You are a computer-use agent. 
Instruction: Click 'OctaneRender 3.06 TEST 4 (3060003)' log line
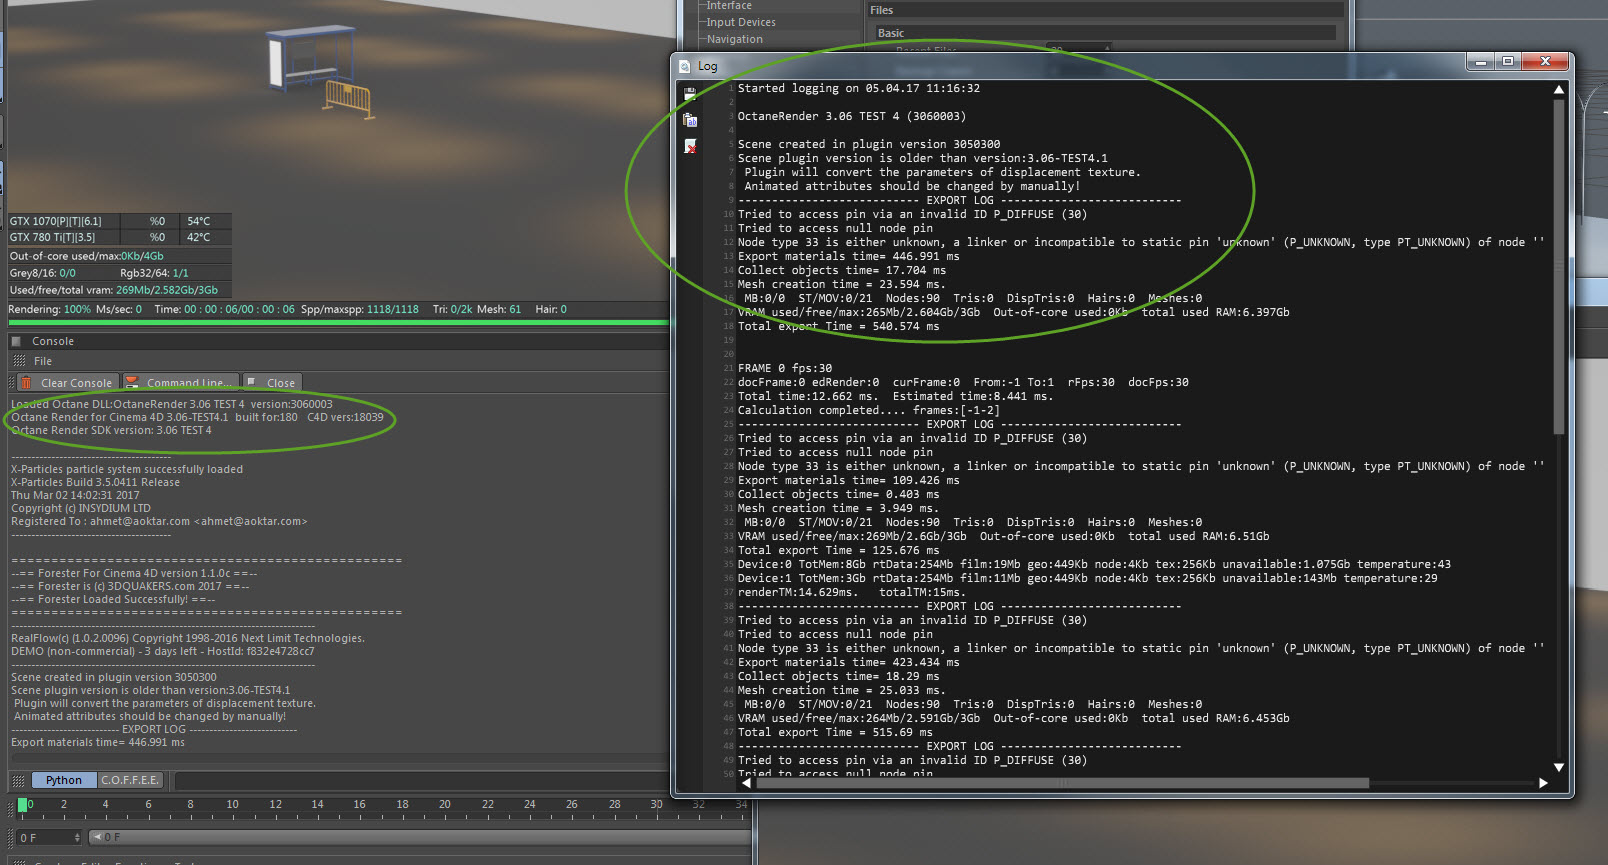point(852,116)
